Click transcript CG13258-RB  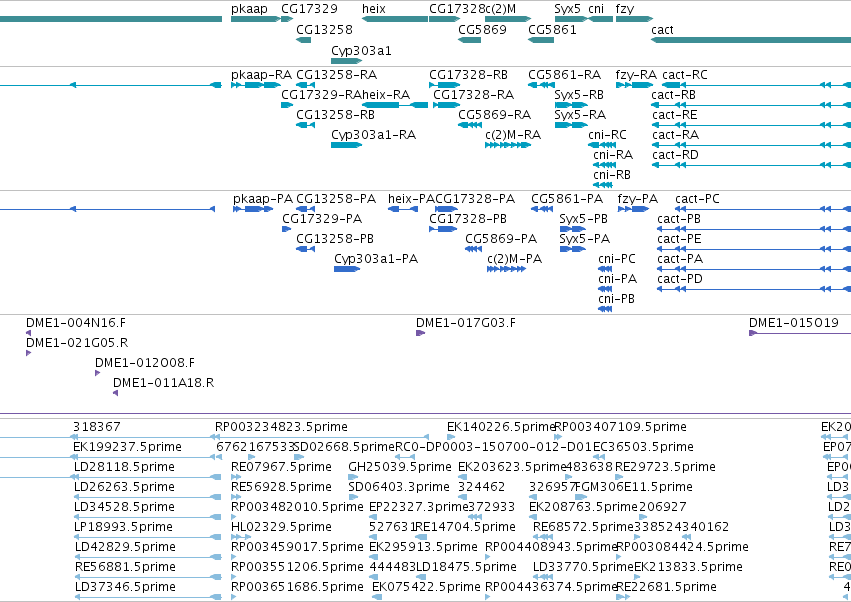(306, 125)
